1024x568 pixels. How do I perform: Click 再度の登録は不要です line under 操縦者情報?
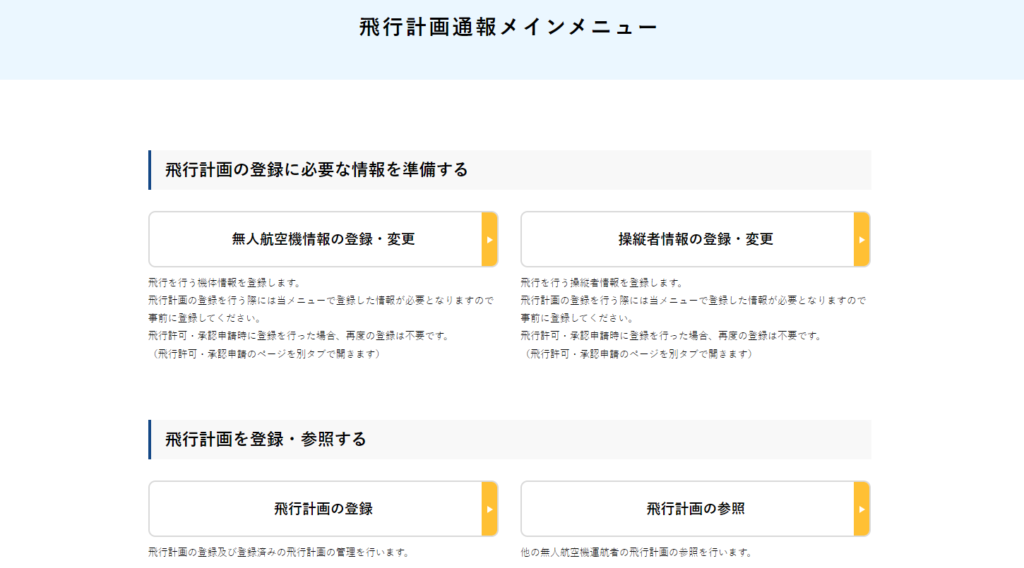[x=671, y=336]
